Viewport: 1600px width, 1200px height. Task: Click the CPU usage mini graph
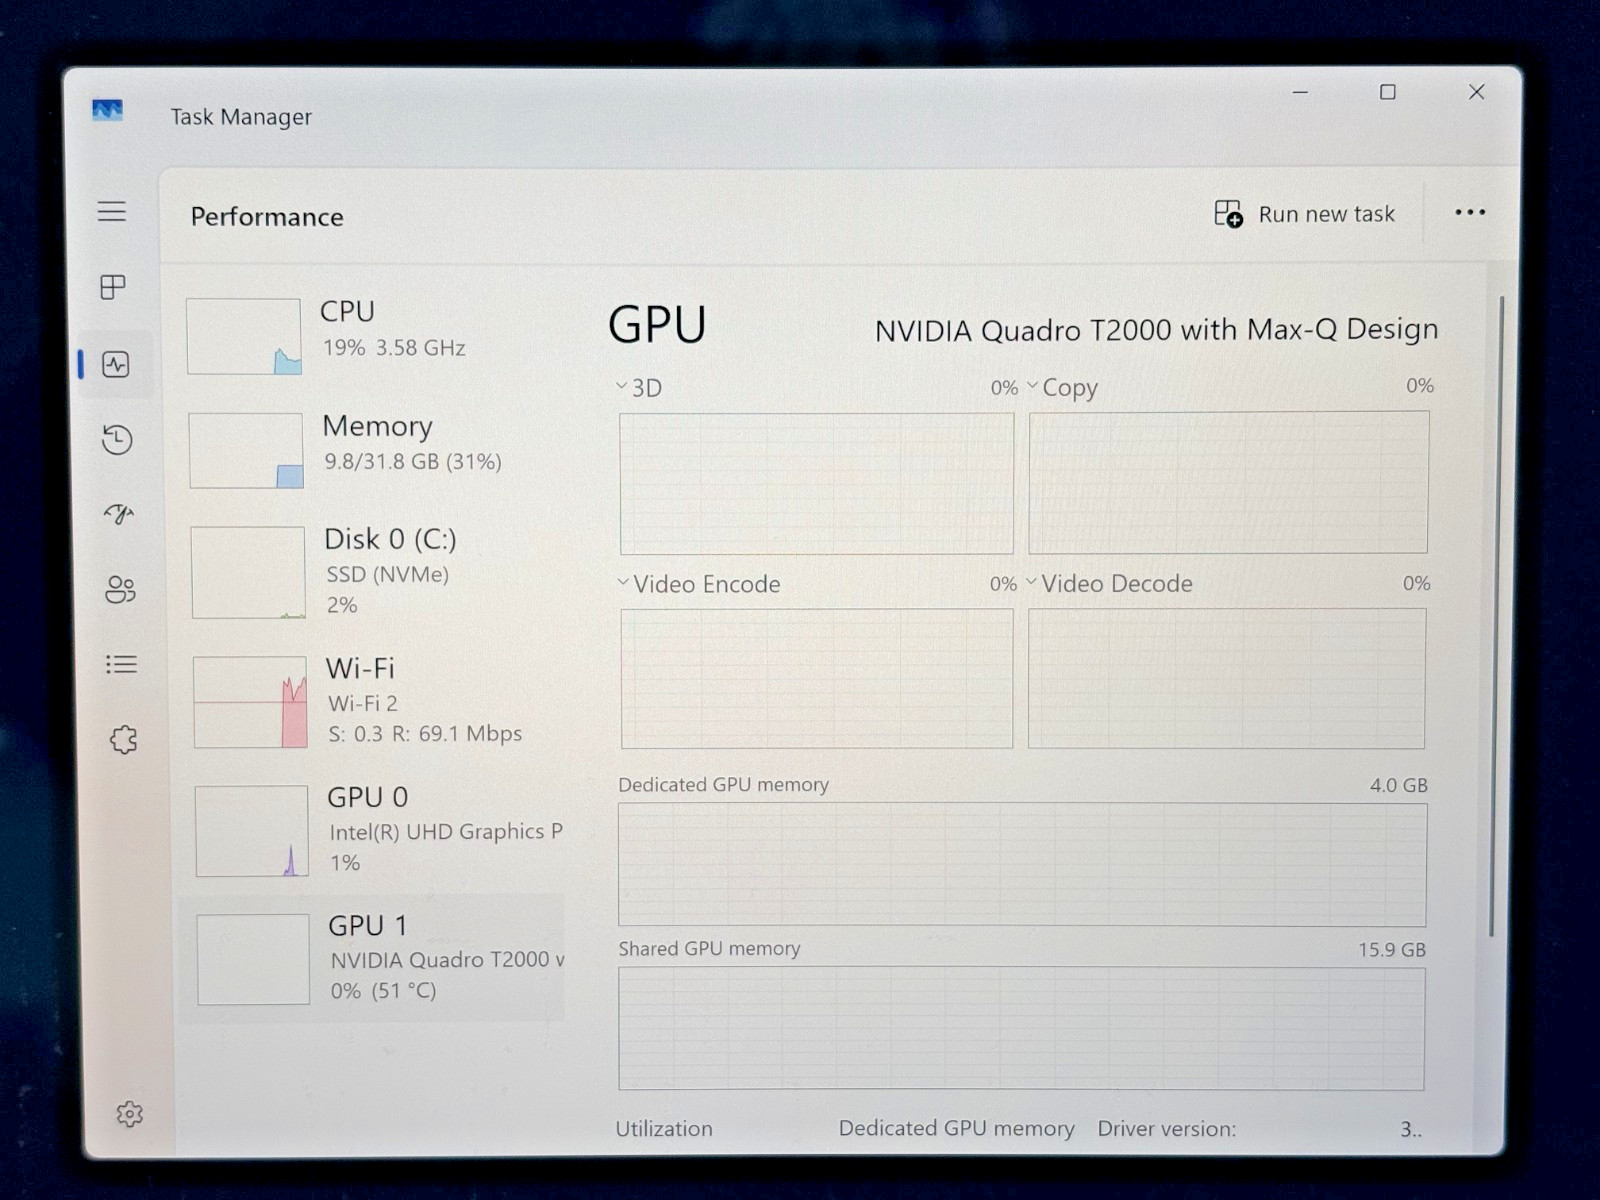(x=244, y=337)
